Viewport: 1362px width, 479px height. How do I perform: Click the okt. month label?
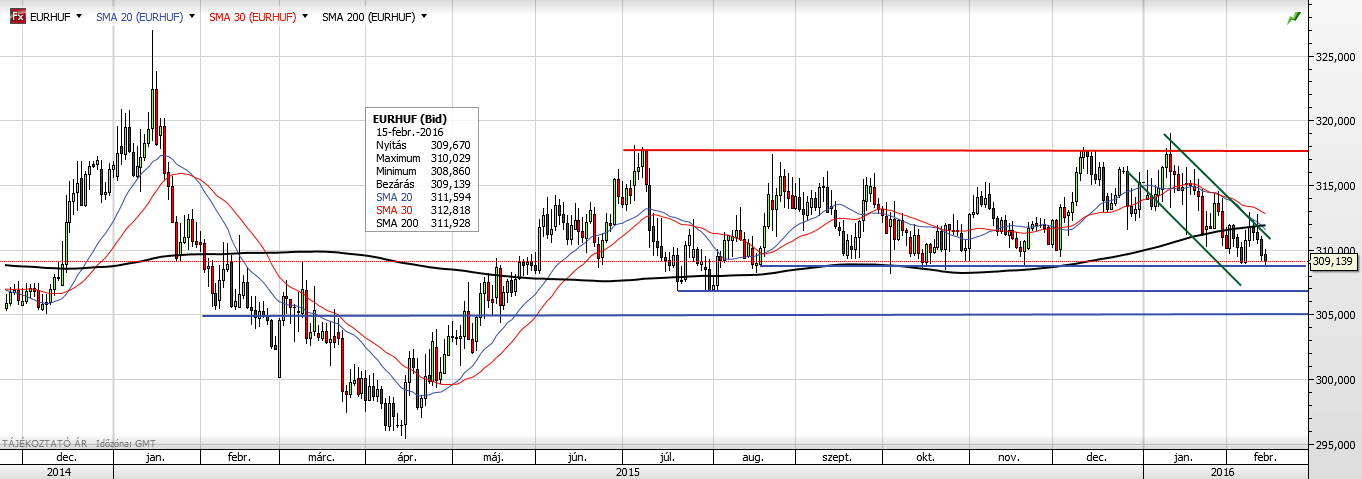tap(925, 457)
